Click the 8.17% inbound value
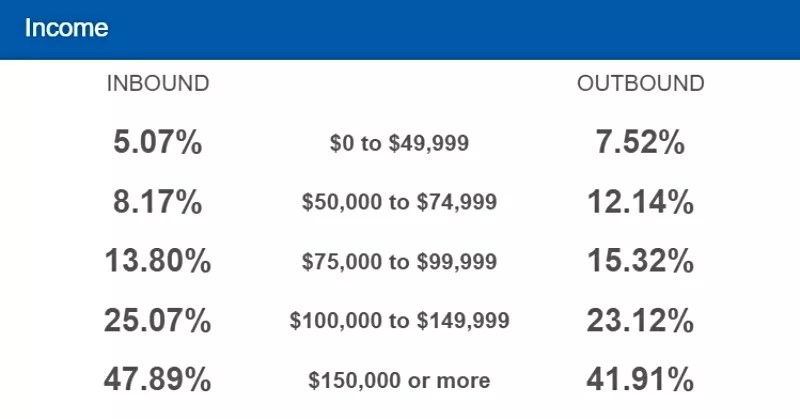The width and height of the screenshot is (800, 419). 158,203
